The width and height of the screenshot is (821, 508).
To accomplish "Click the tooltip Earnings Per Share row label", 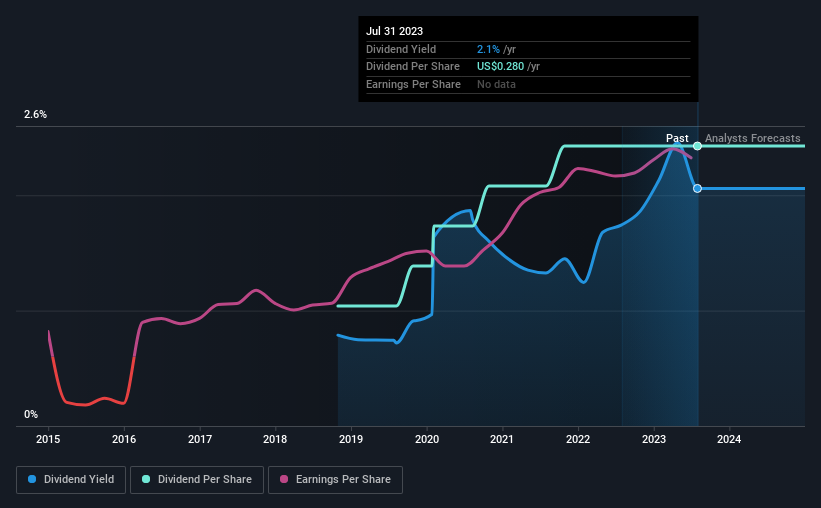I will [413, 84].
